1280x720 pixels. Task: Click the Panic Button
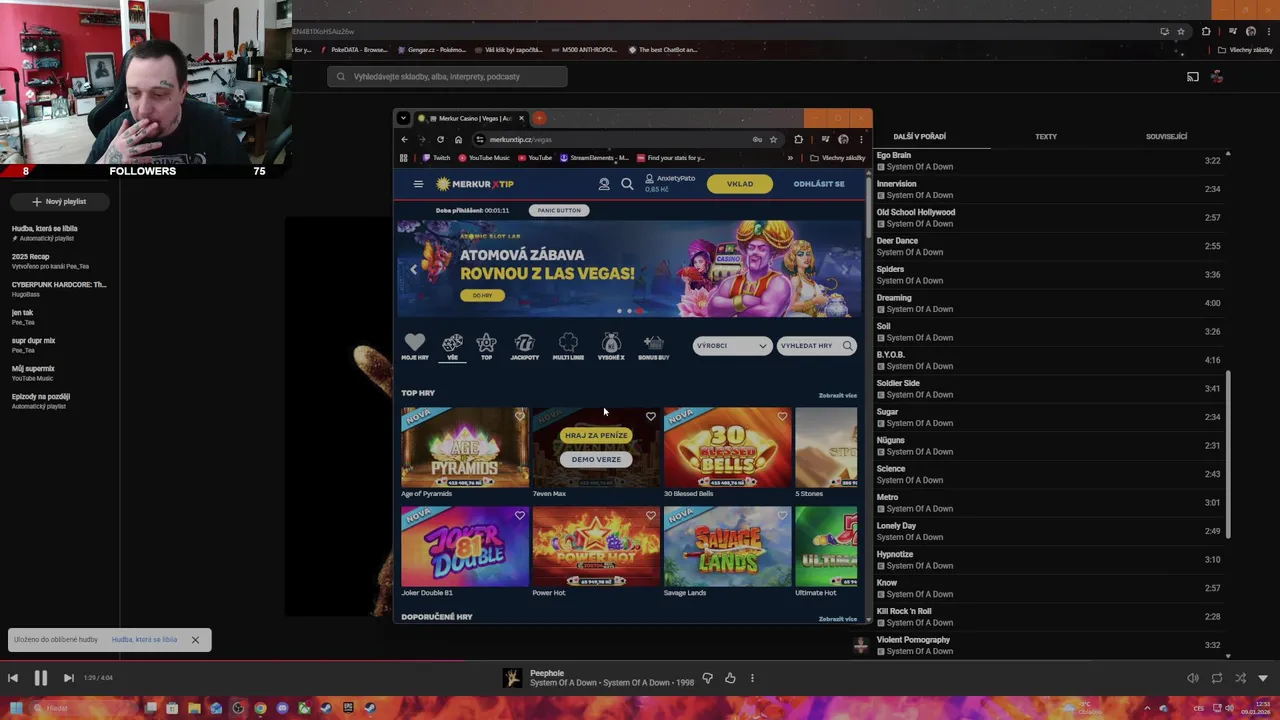559,210
